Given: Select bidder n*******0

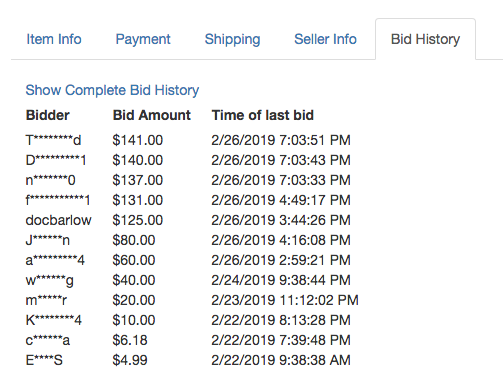Looking at the screenshot, I should click(x=50, y=180).
